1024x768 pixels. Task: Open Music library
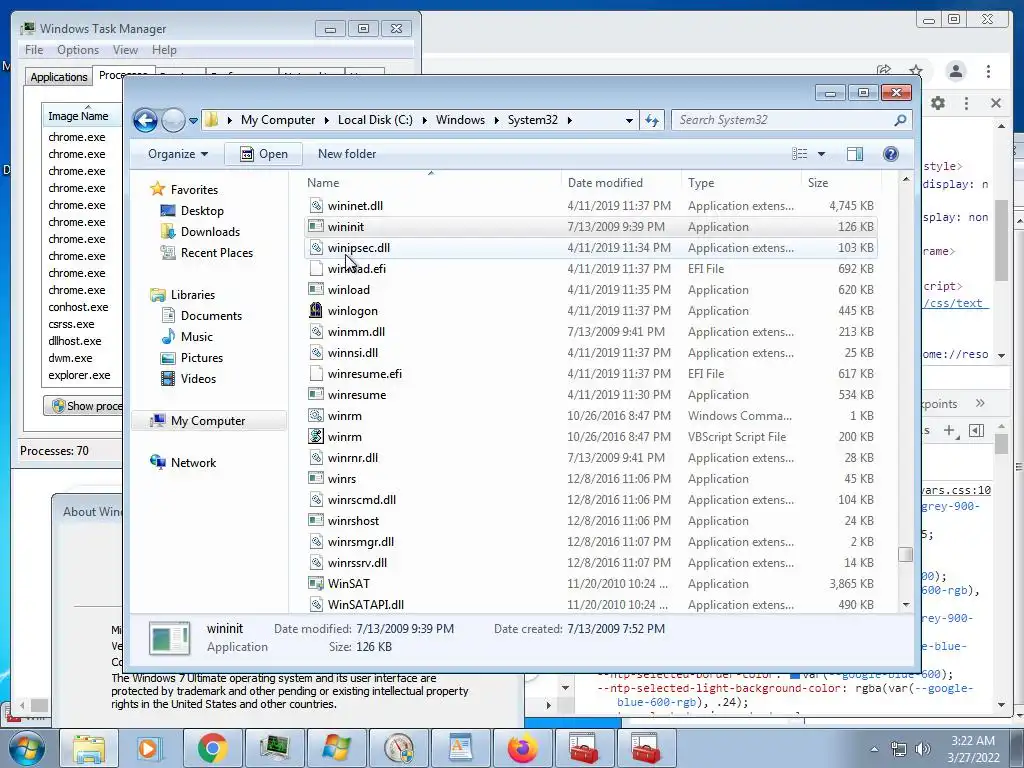click(x=197, y=337)
